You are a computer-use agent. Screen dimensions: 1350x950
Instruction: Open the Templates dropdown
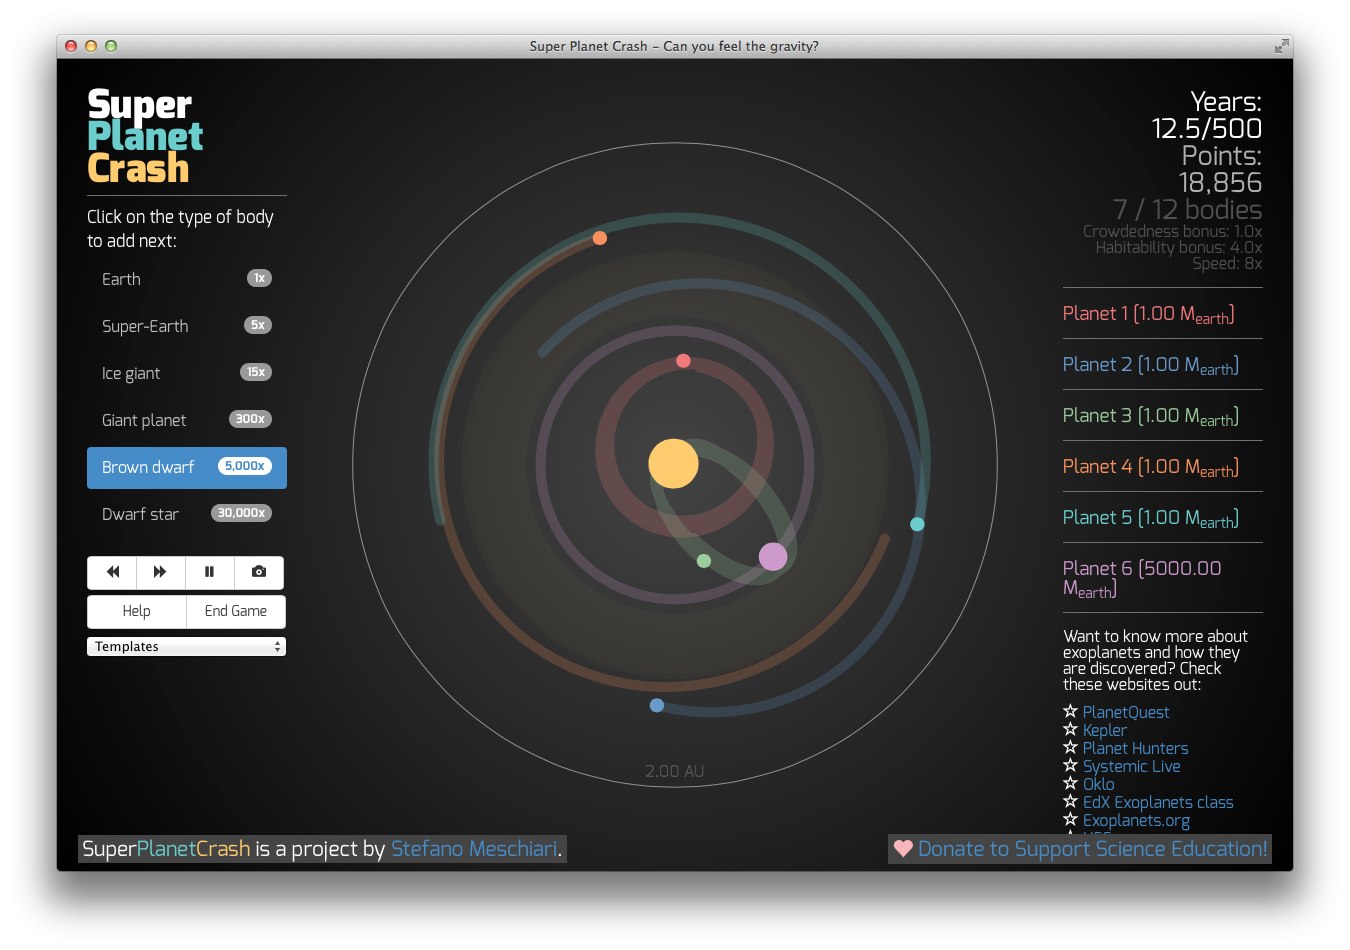186,647
